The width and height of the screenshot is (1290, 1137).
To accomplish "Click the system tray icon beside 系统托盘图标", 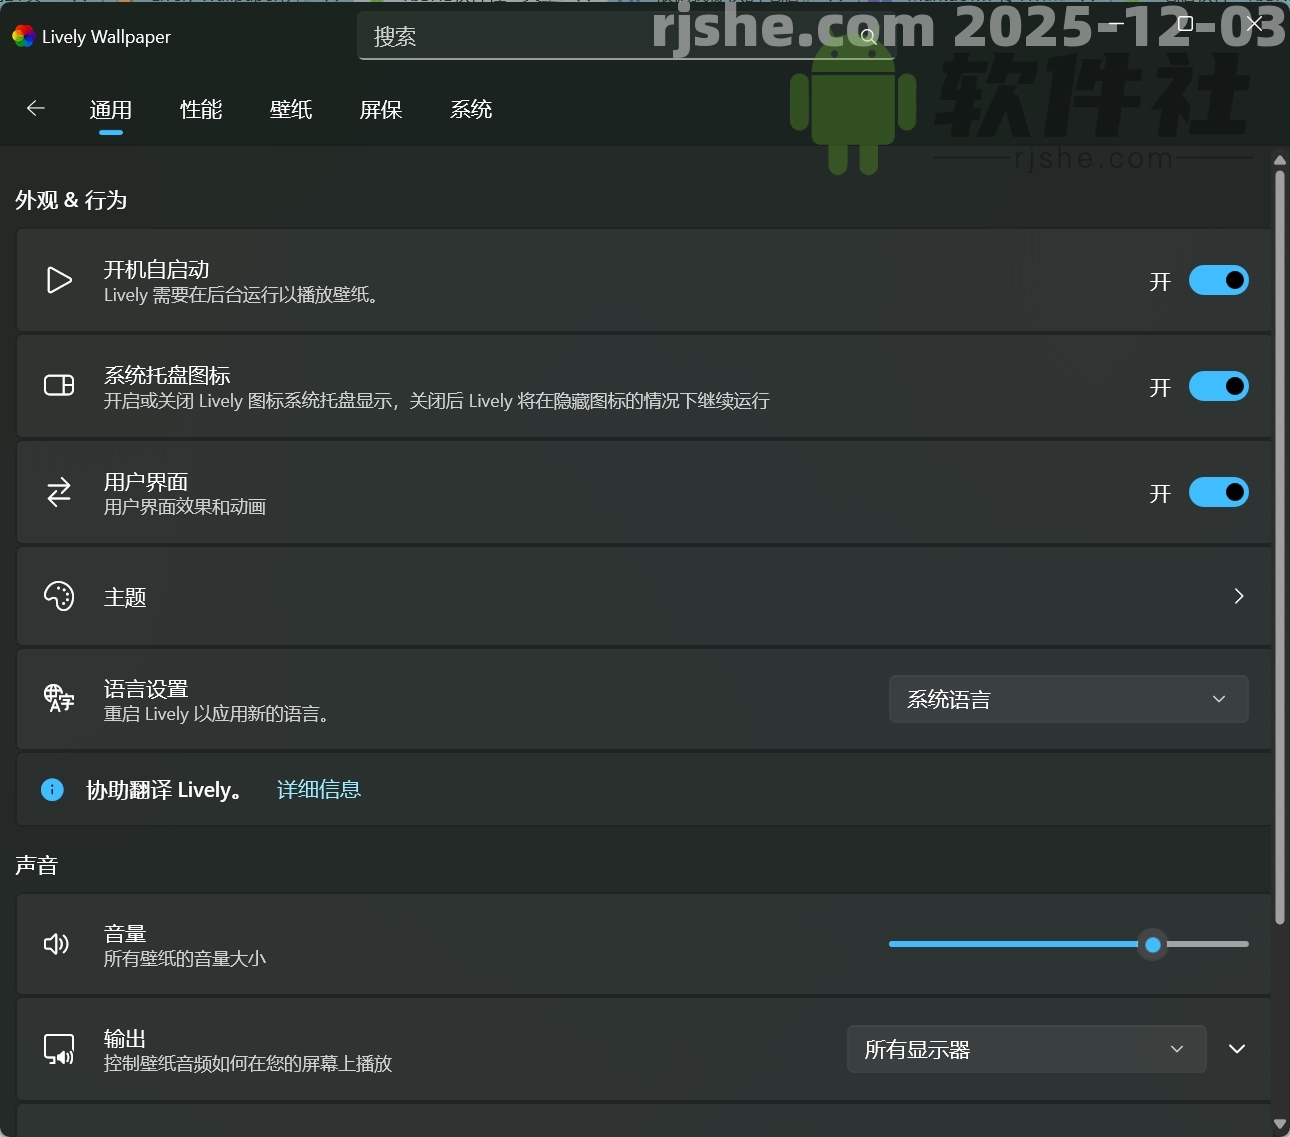I will pos(59,386).
